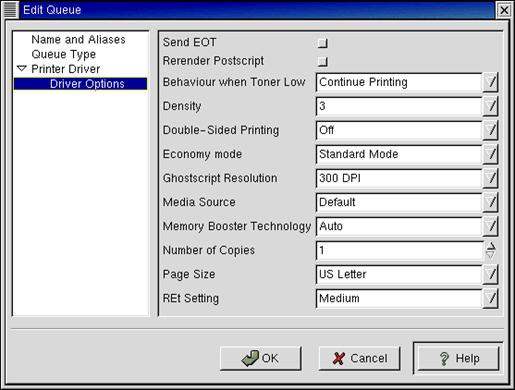515x390 pixels.
Task: Click the Memory Booster Auto field
Action: [x=399, y=226]
